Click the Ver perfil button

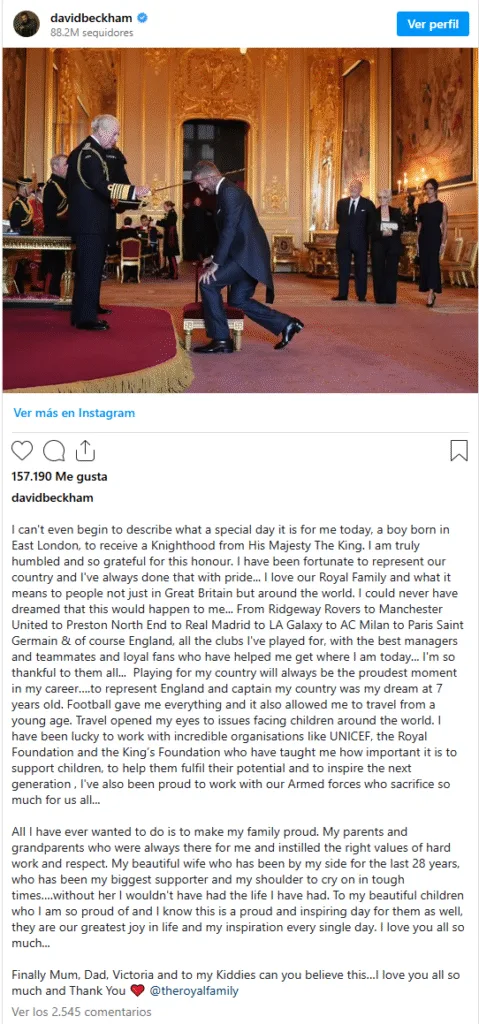[433, 24]
